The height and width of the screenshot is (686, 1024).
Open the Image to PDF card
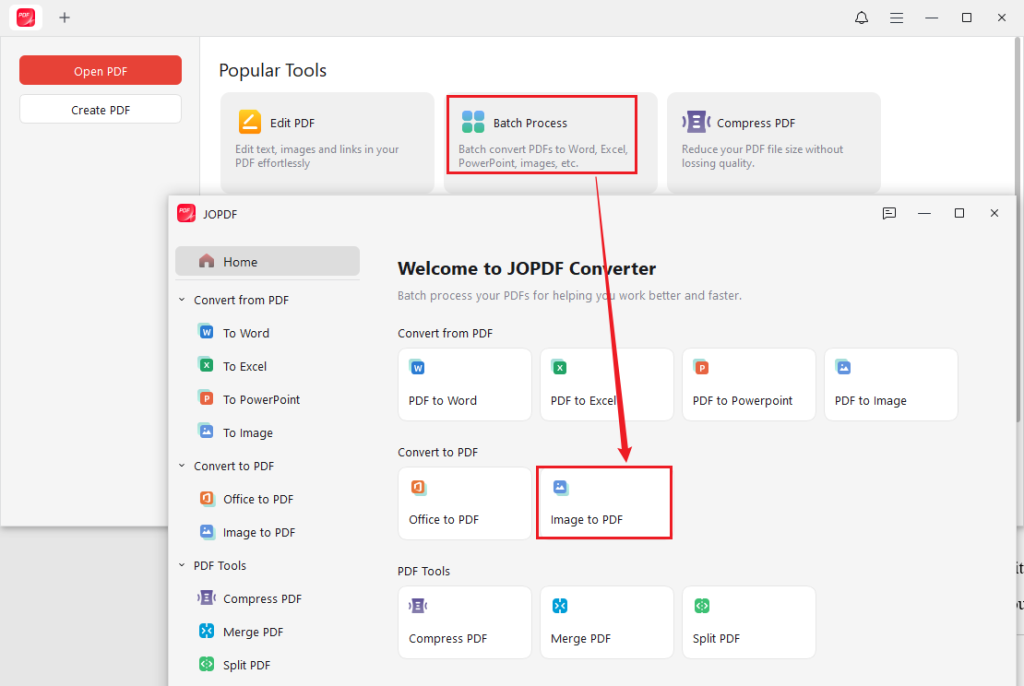604,503
